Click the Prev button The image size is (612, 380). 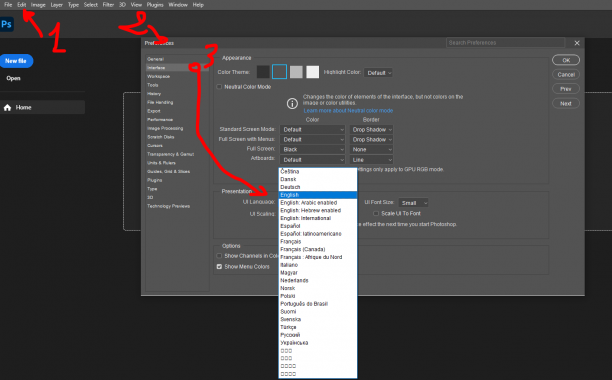[x=566, y=89]
